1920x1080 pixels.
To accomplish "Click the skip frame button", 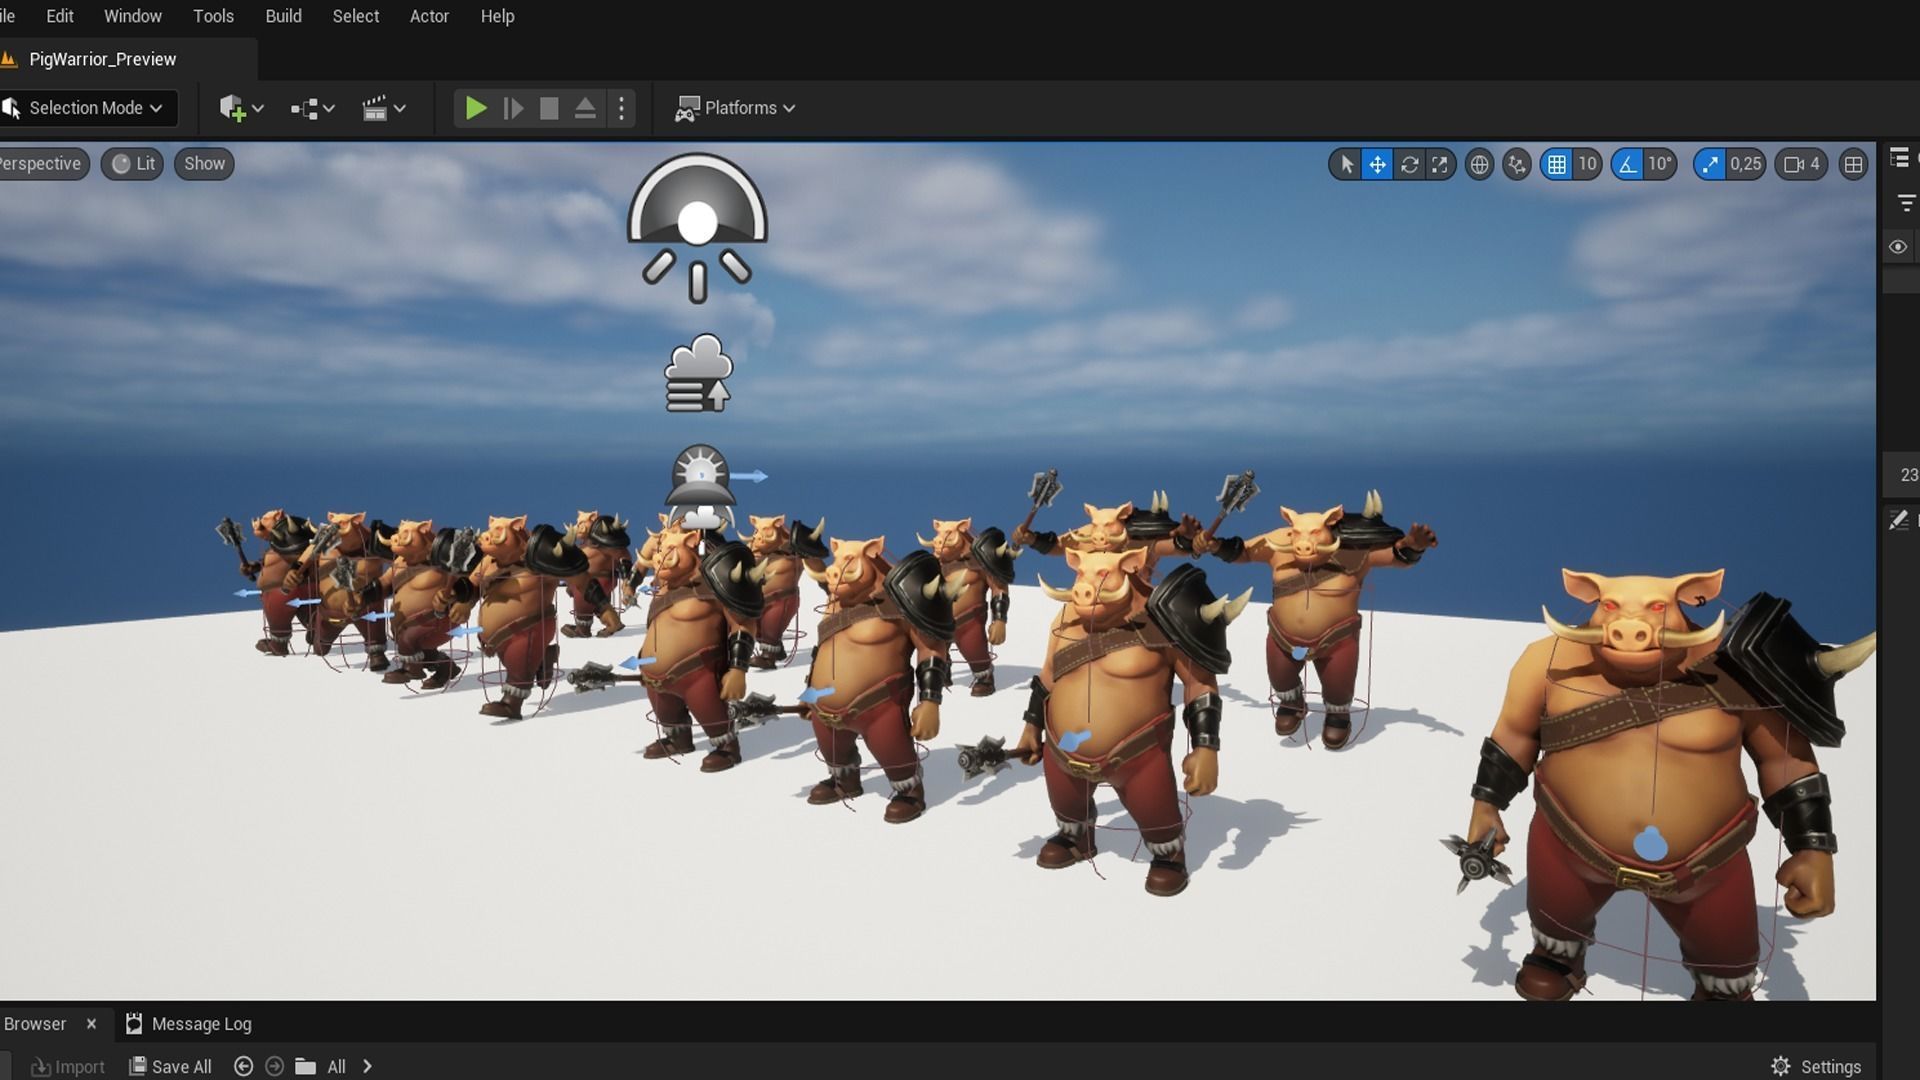I will [513, 108].
